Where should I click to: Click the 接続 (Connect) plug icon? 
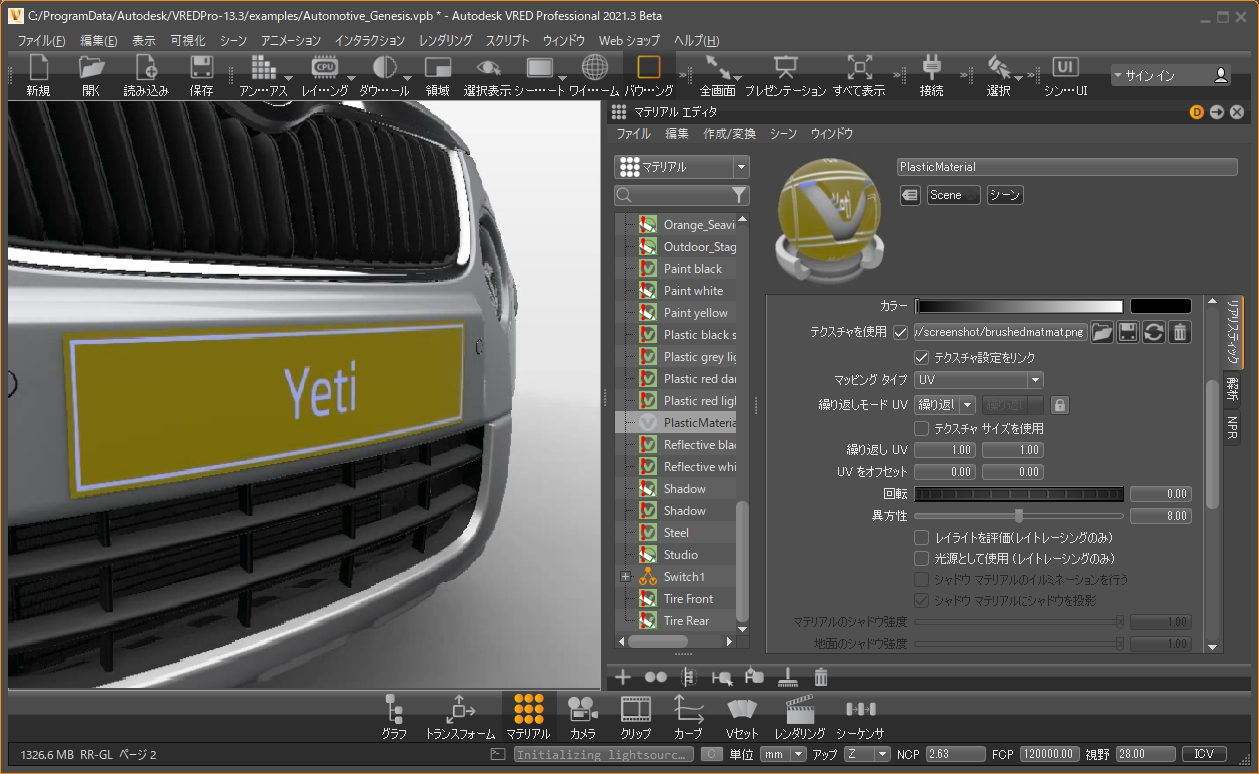click(x=931, y=68)
